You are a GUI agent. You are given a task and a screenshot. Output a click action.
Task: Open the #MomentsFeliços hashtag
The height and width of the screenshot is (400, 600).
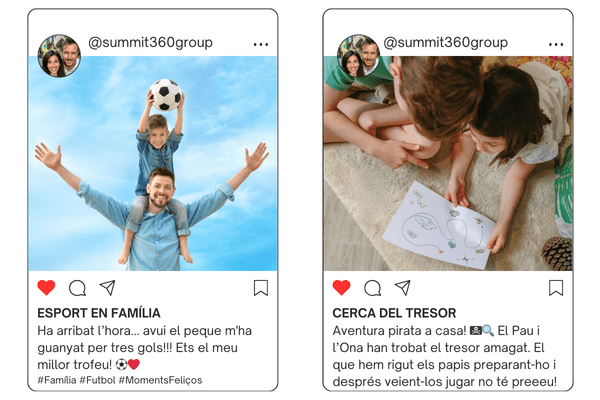click(160, 380)
